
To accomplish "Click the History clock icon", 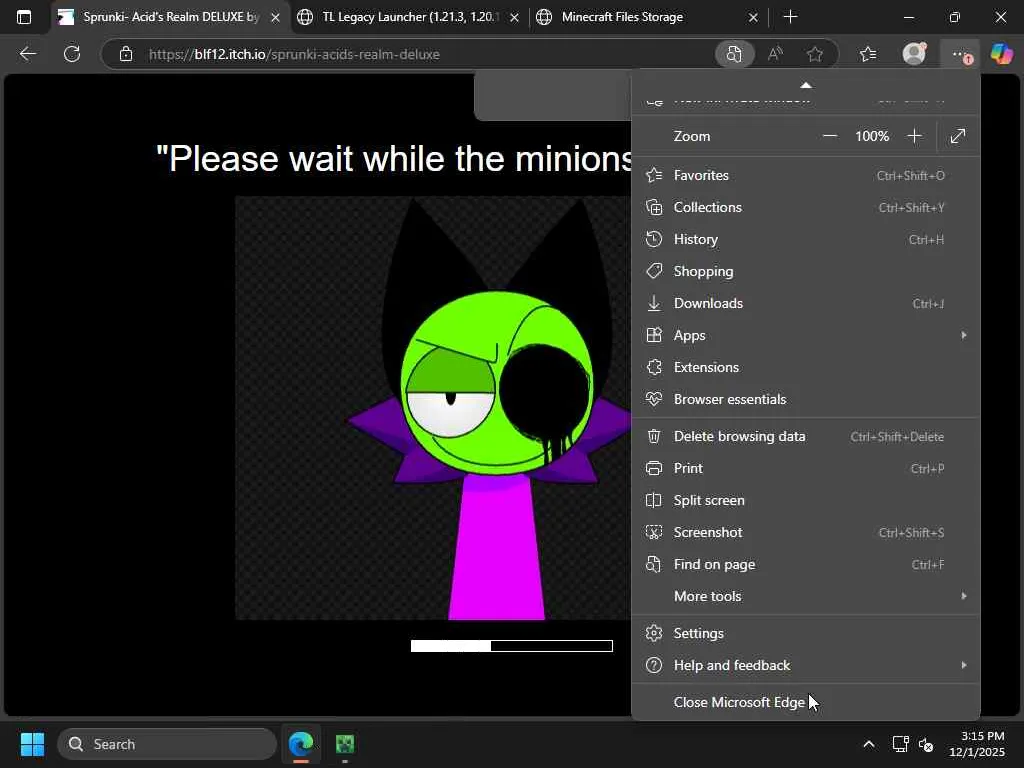I will 654,239.
